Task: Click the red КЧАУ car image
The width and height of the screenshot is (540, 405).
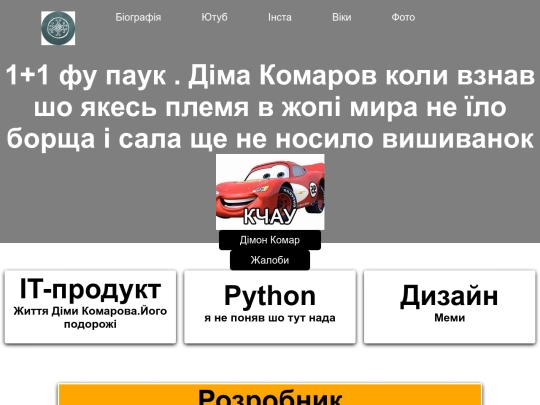Action: click(x=270, y=192)
